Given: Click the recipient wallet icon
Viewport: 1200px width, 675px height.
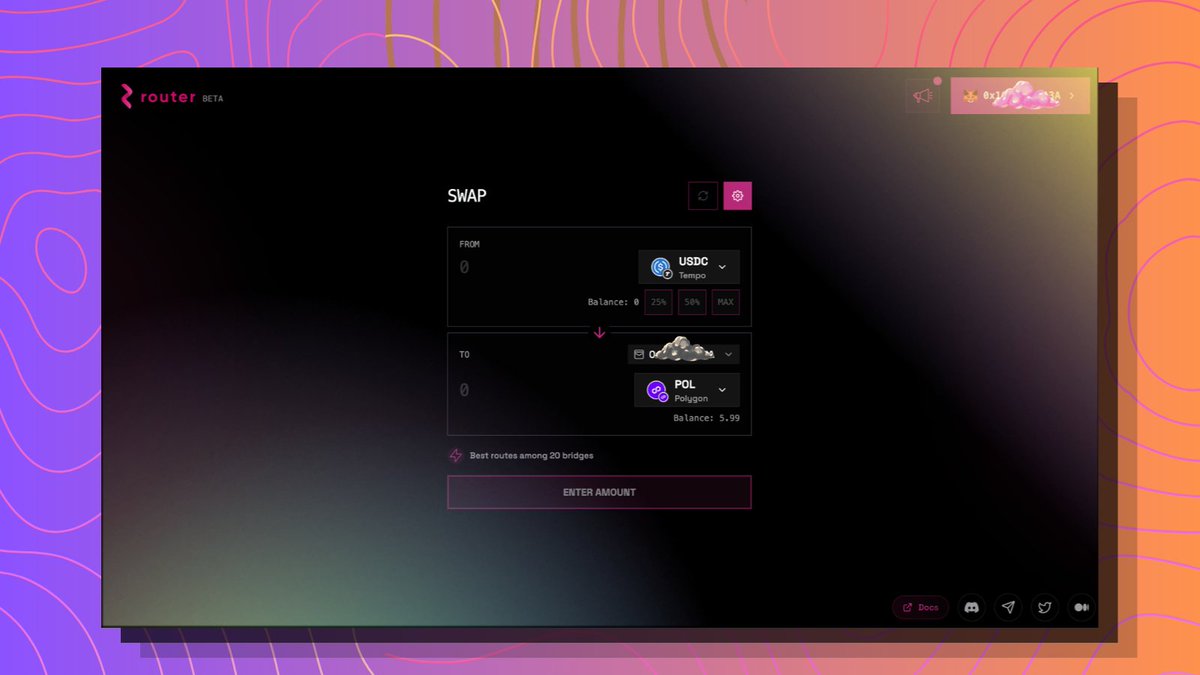Looking at the screenshot, I should (639, 354).
